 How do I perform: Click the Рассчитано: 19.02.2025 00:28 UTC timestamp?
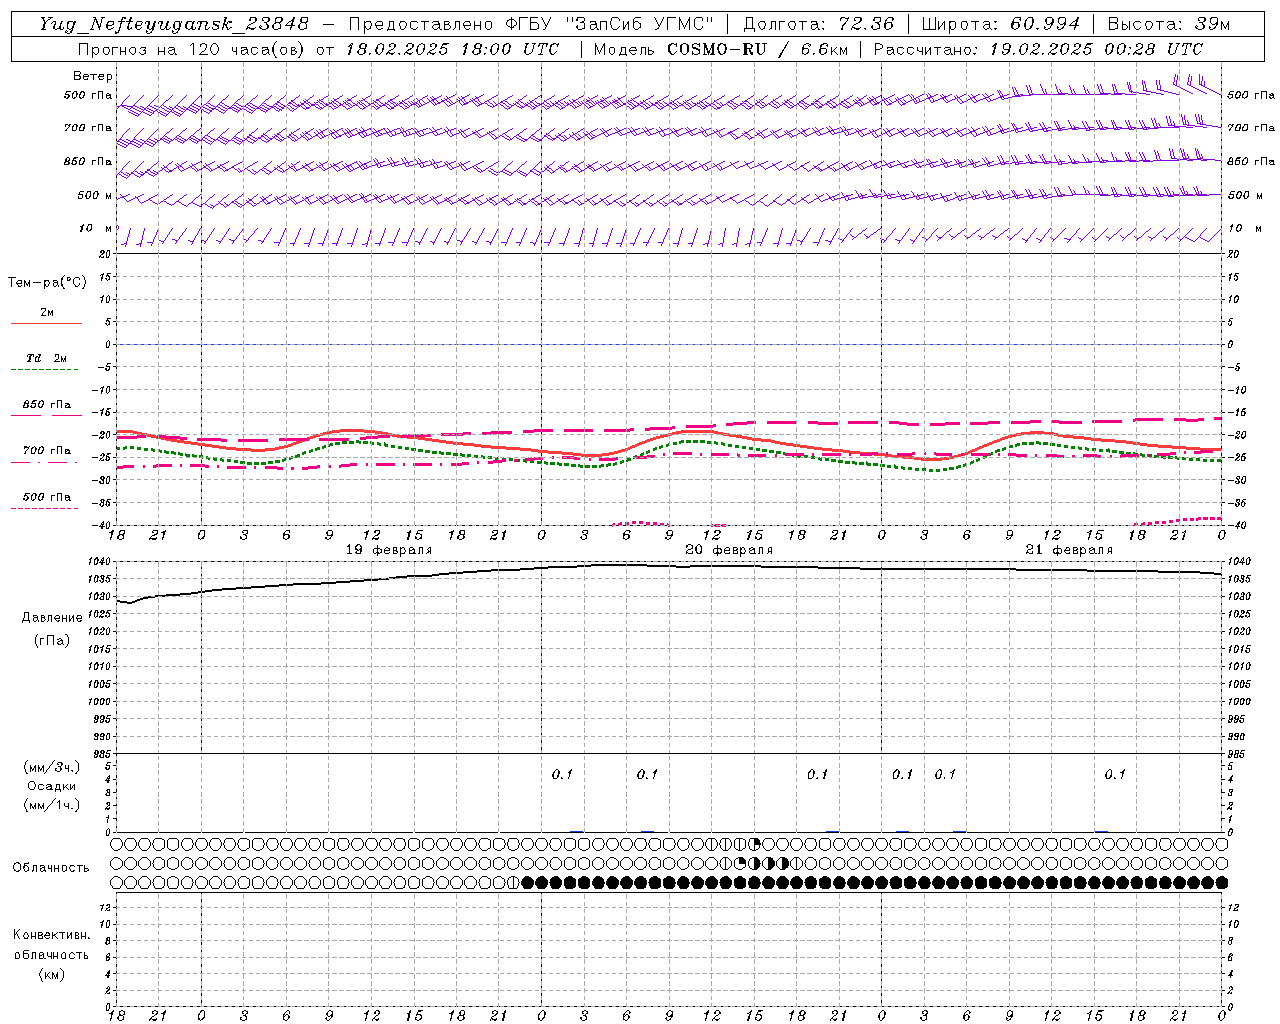1038,49
